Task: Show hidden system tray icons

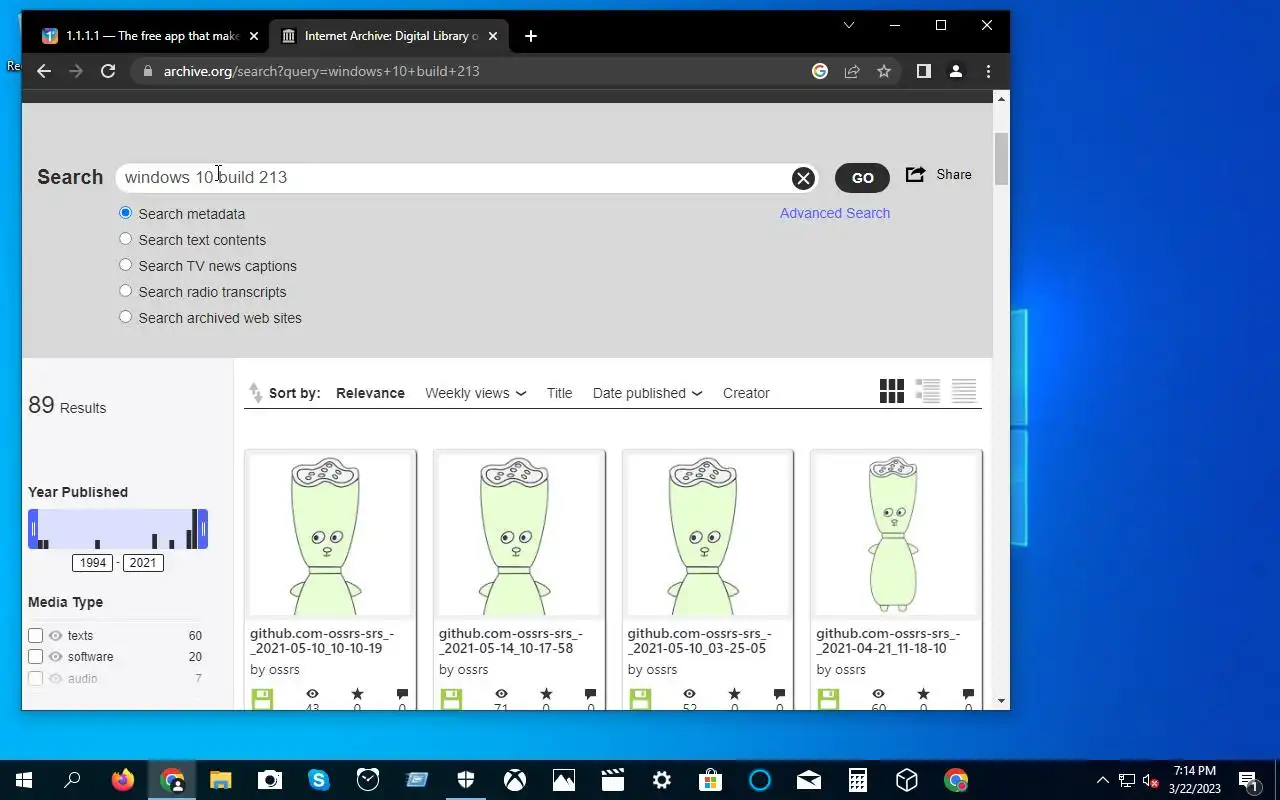Action: 1103,780
